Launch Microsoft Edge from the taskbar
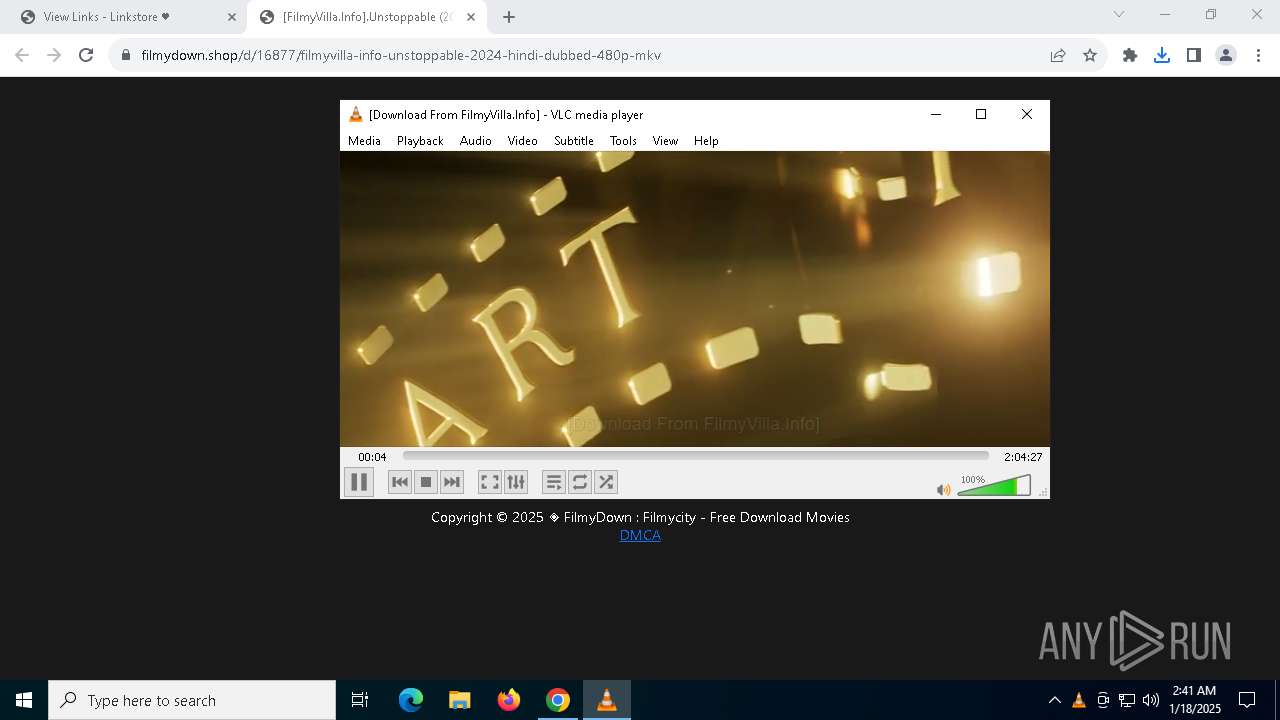The image size is (1280, 720). (411, 700)
